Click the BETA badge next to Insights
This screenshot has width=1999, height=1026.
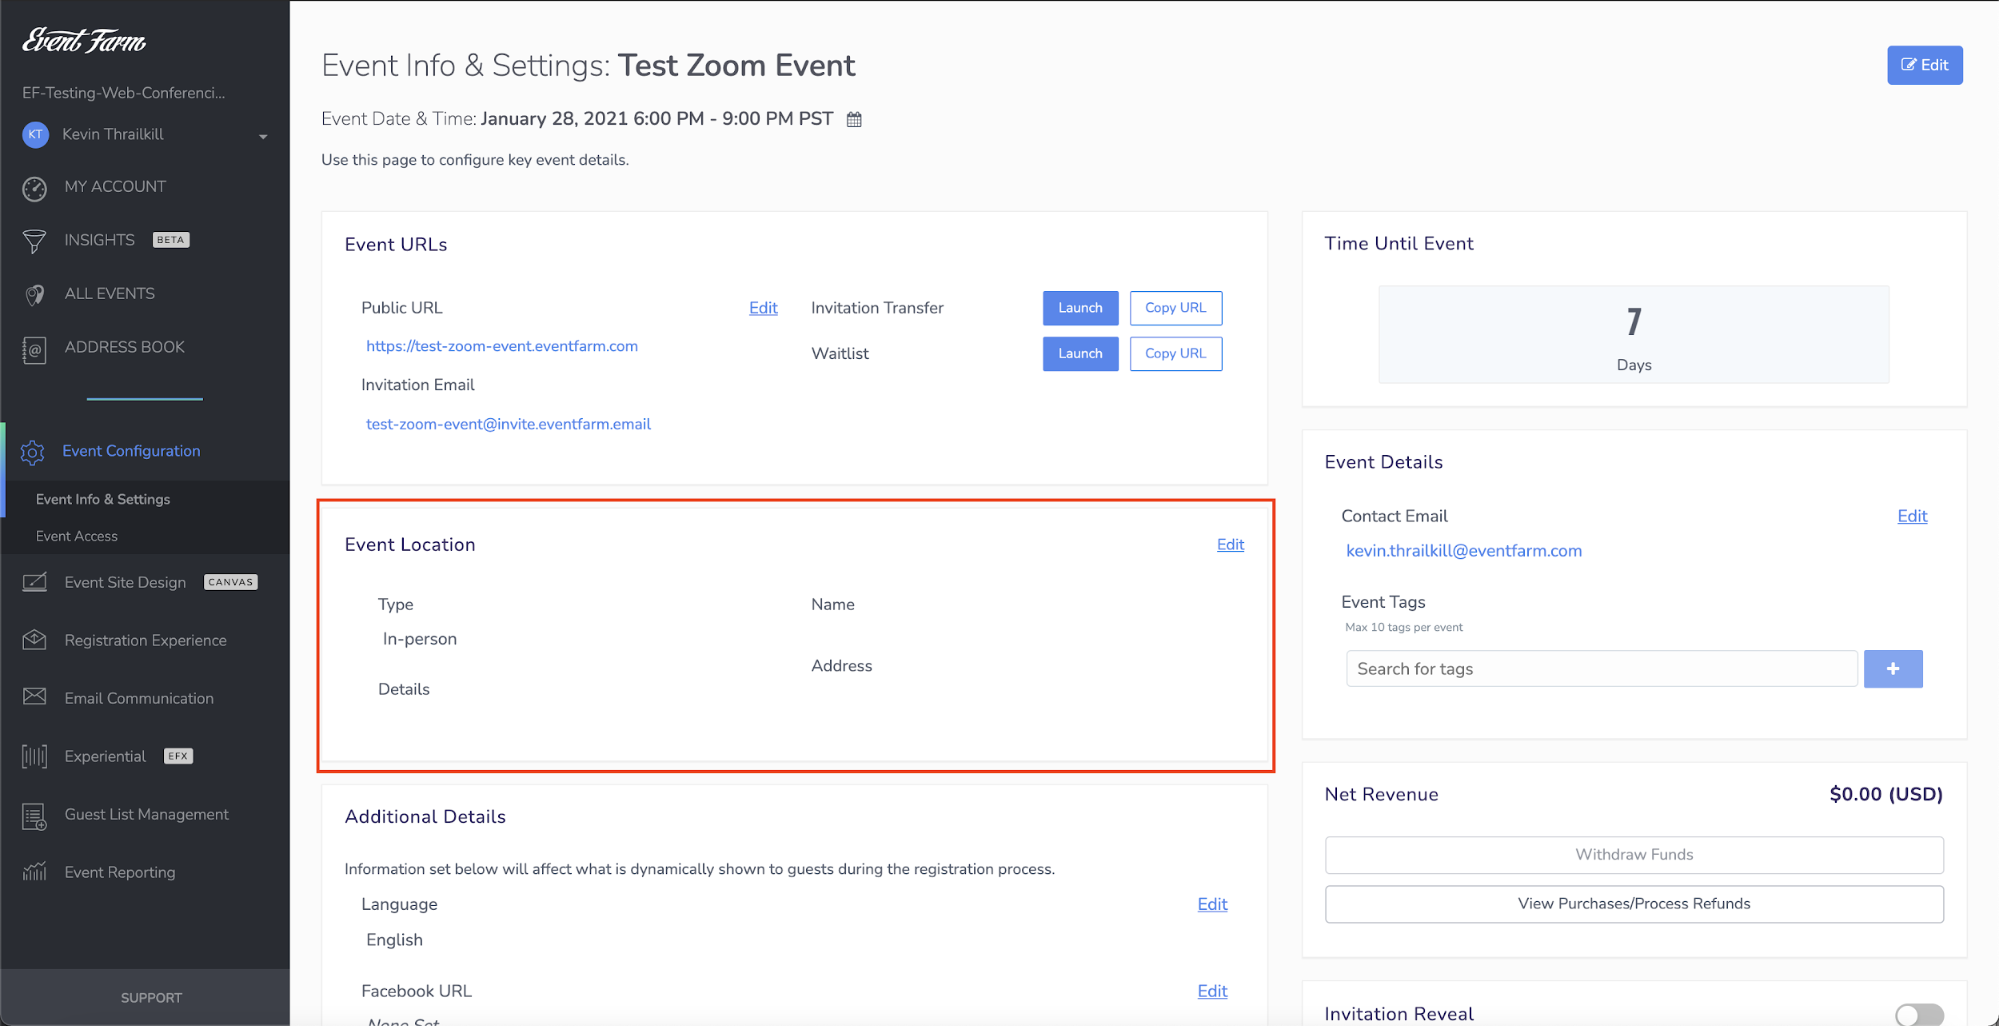coord(171,240)
